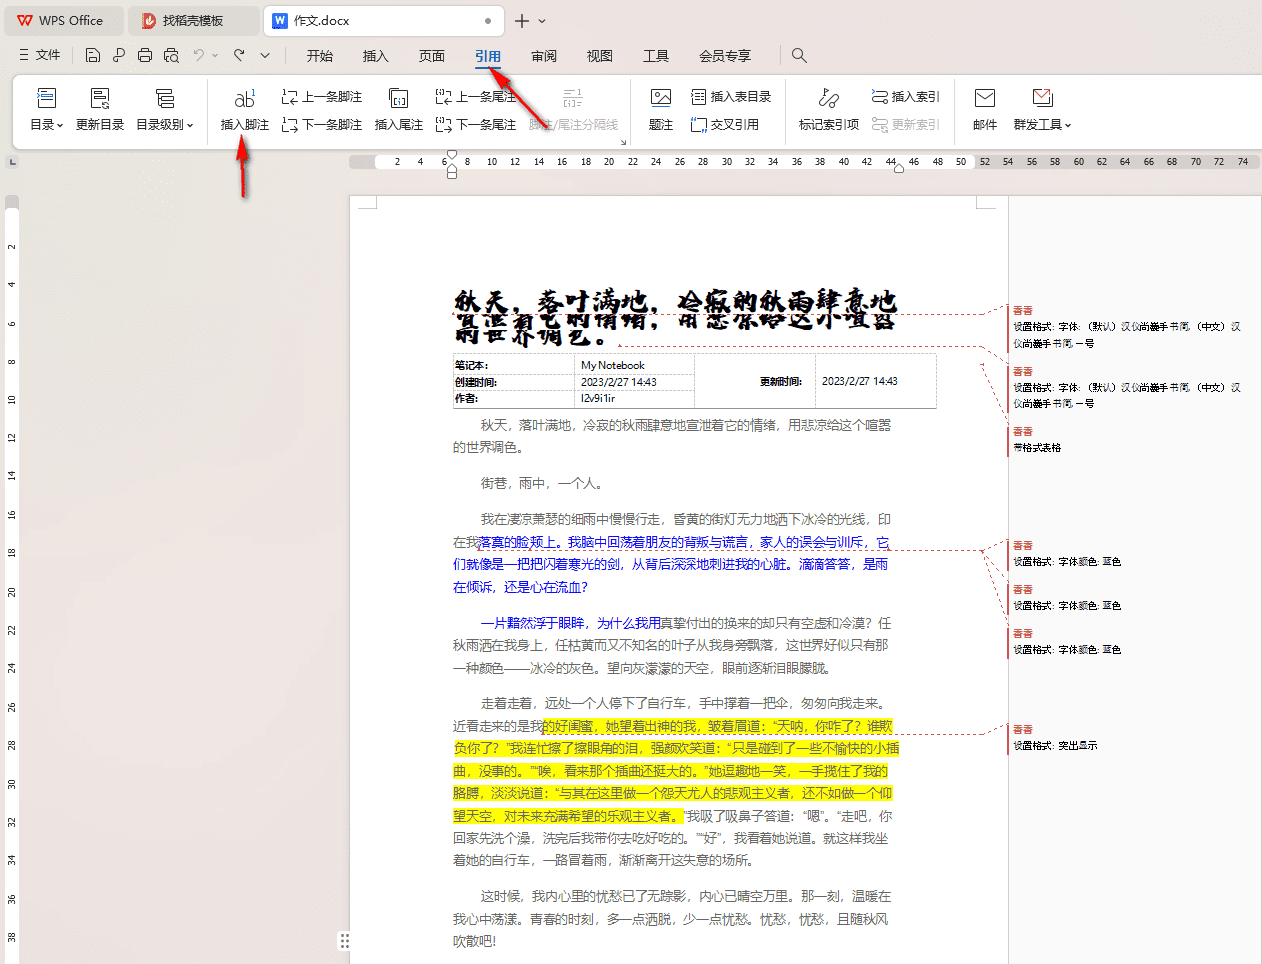The height and width of the screenshot is (964, 1262).
Task: Click the WPS Office home tab
Action: click(62, 20)
